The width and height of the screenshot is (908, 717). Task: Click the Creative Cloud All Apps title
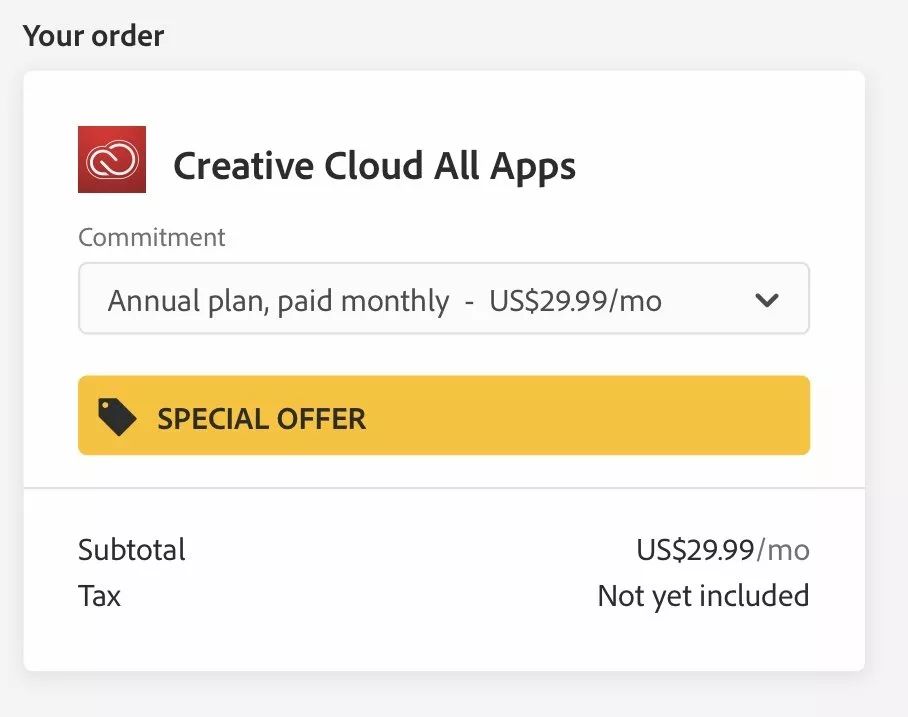(x=374, y=166)
